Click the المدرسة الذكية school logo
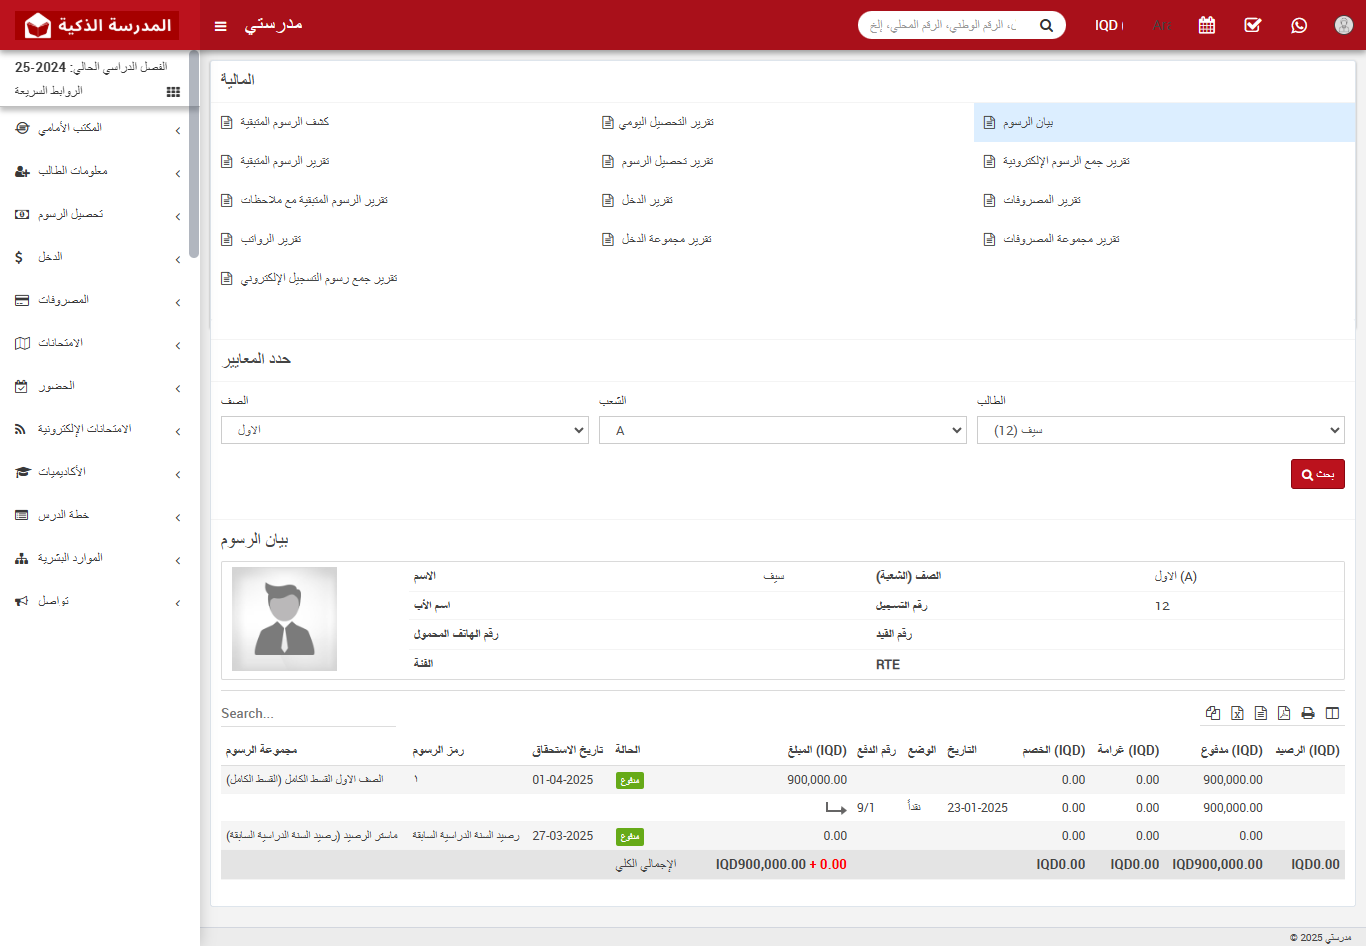1366x947 pixels. coord(97,24)
